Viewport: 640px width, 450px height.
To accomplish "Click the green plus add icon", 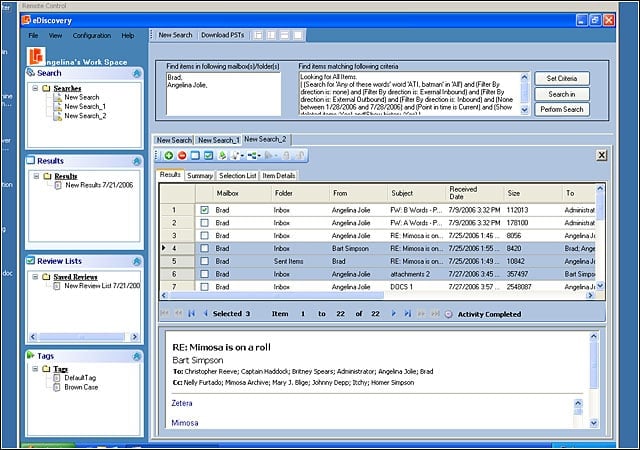I will pyautogui.click(x=169, y=156).
